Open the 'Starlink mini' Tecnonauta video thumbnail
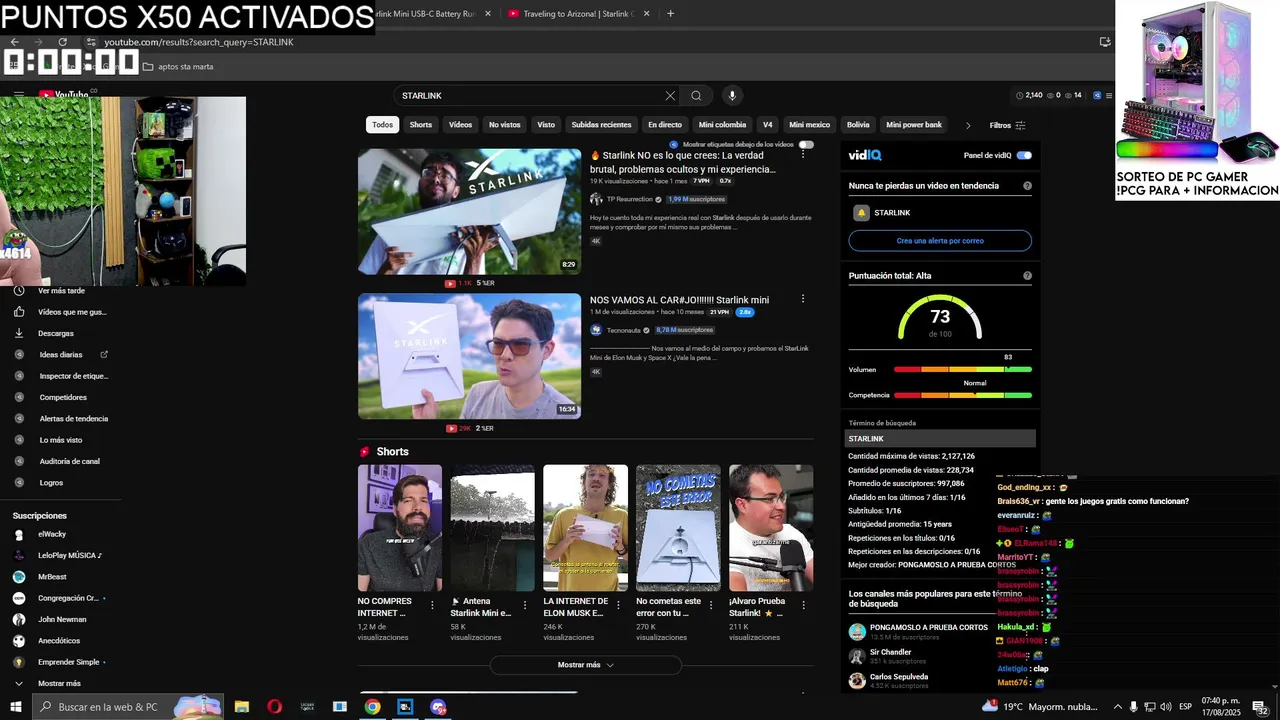 (x=469, y=356)
